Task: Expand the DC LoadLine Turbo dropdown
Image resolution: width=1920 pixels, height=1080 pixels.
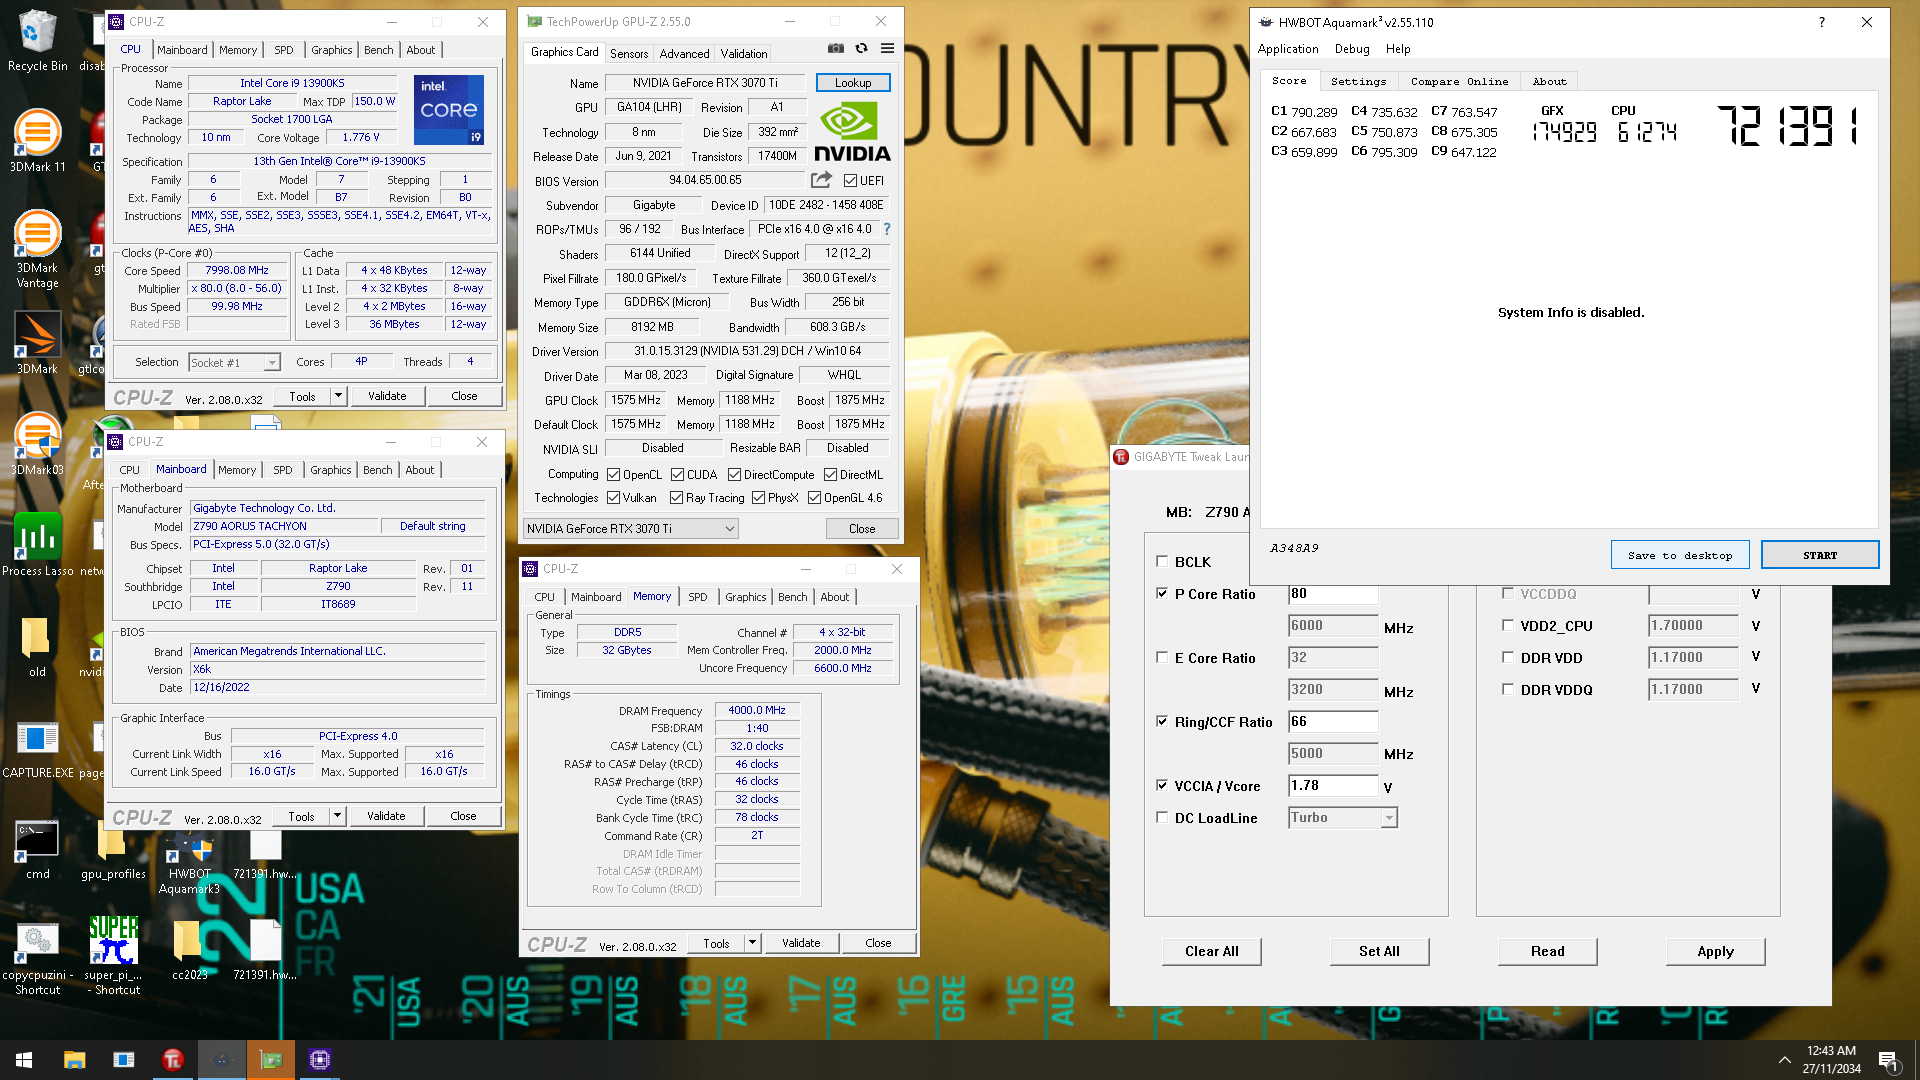Action: (x=1388, y=818)
